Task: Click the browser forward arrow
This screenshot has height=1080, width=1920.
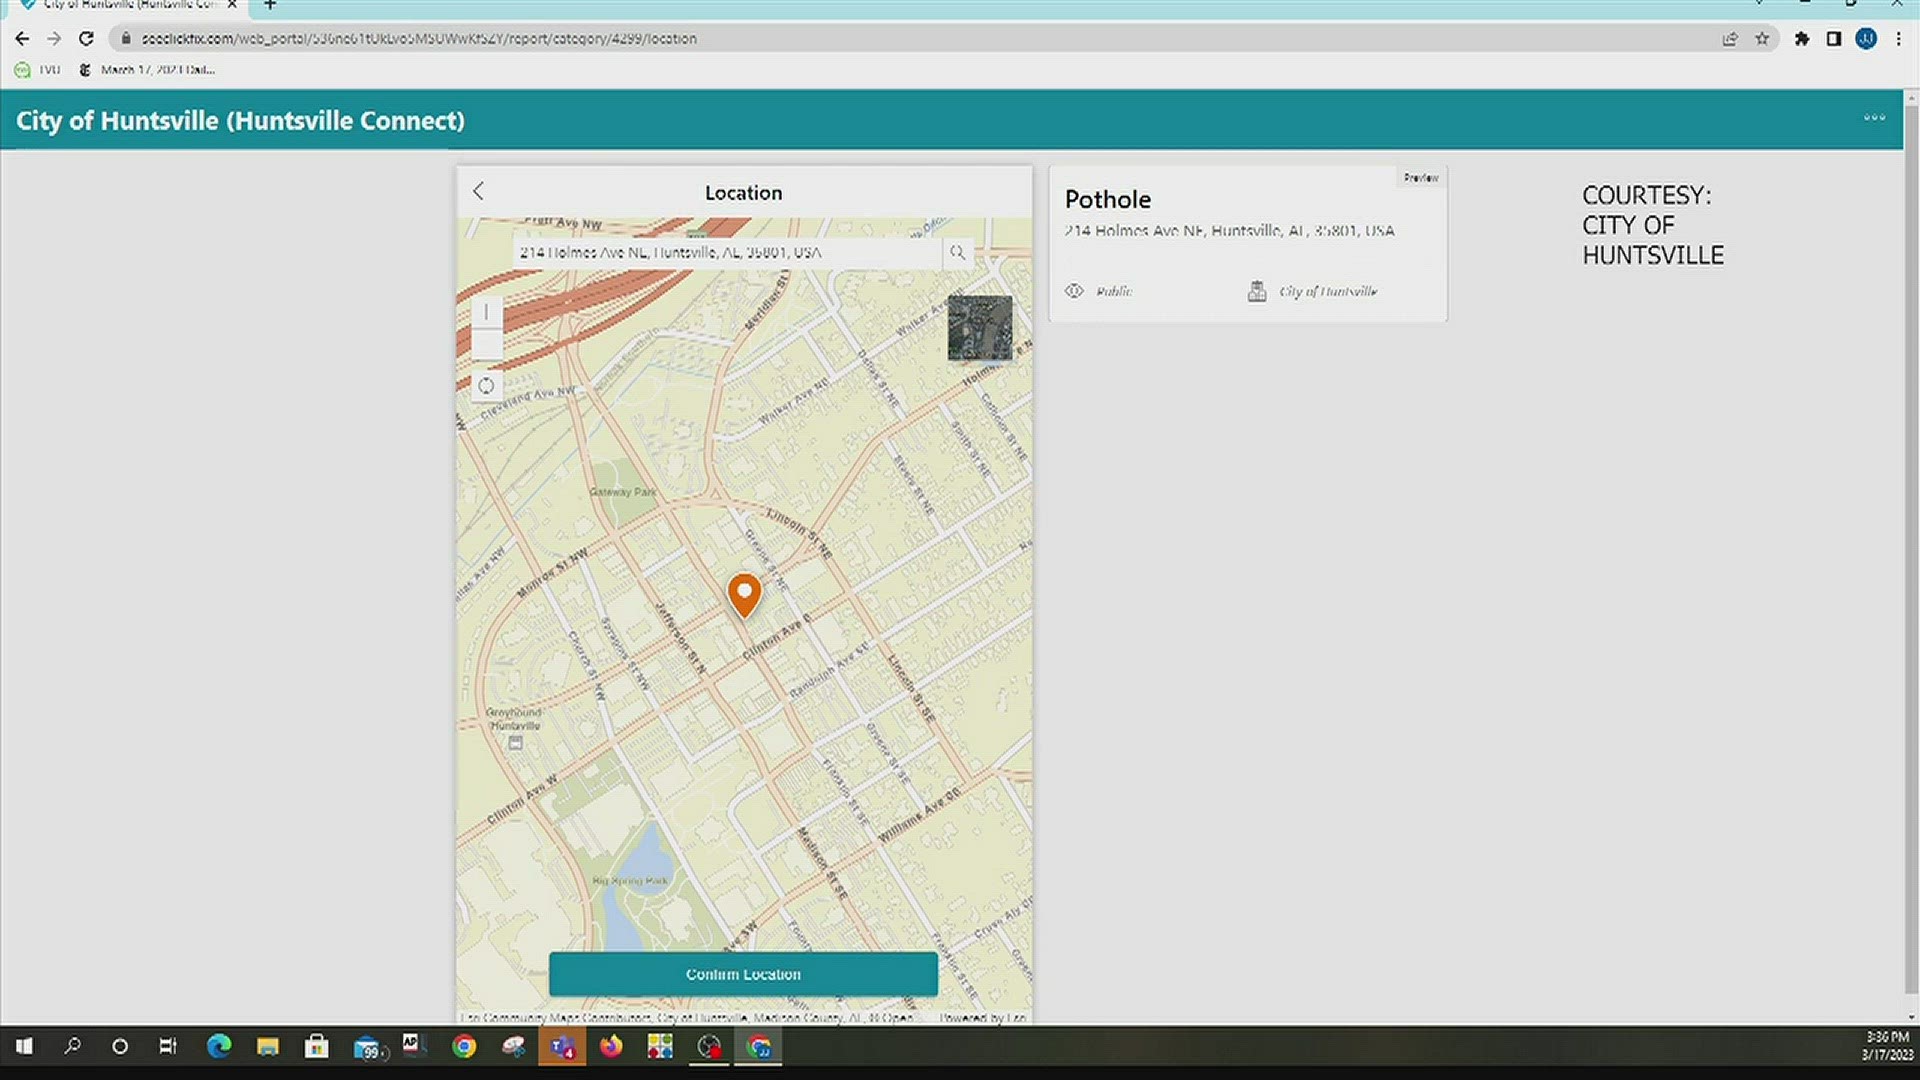Action: pyautogui.click(x=54, y=39)
